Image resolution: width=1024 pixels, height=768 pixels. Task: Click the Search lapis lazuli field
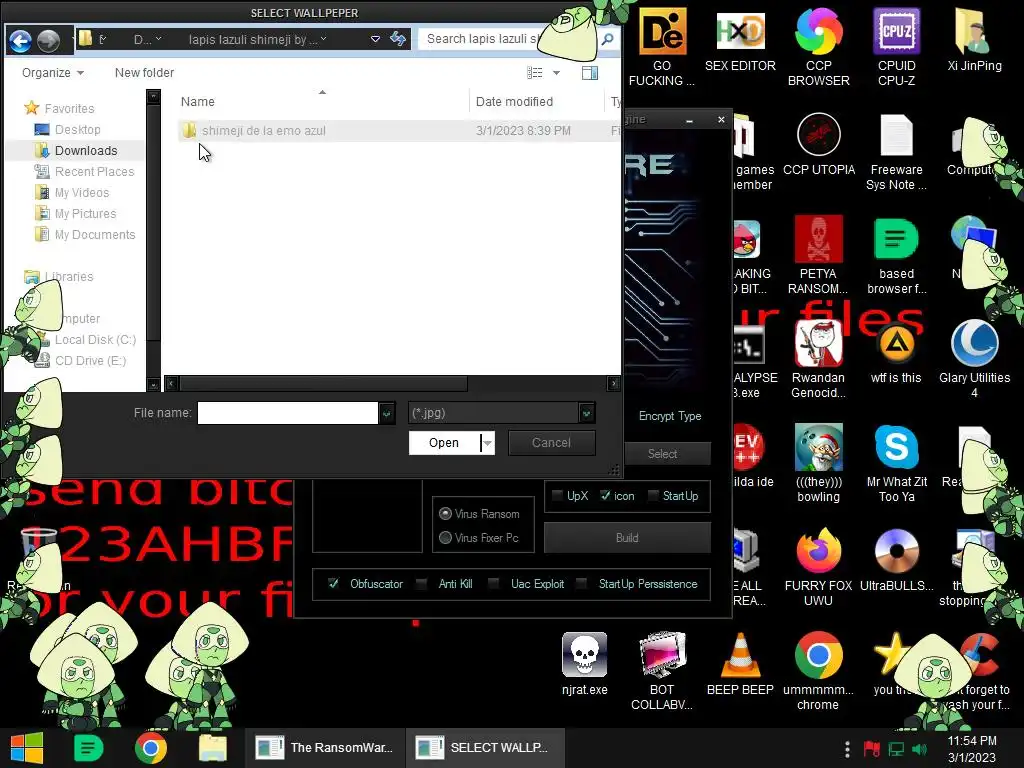[x=481, y=39]
